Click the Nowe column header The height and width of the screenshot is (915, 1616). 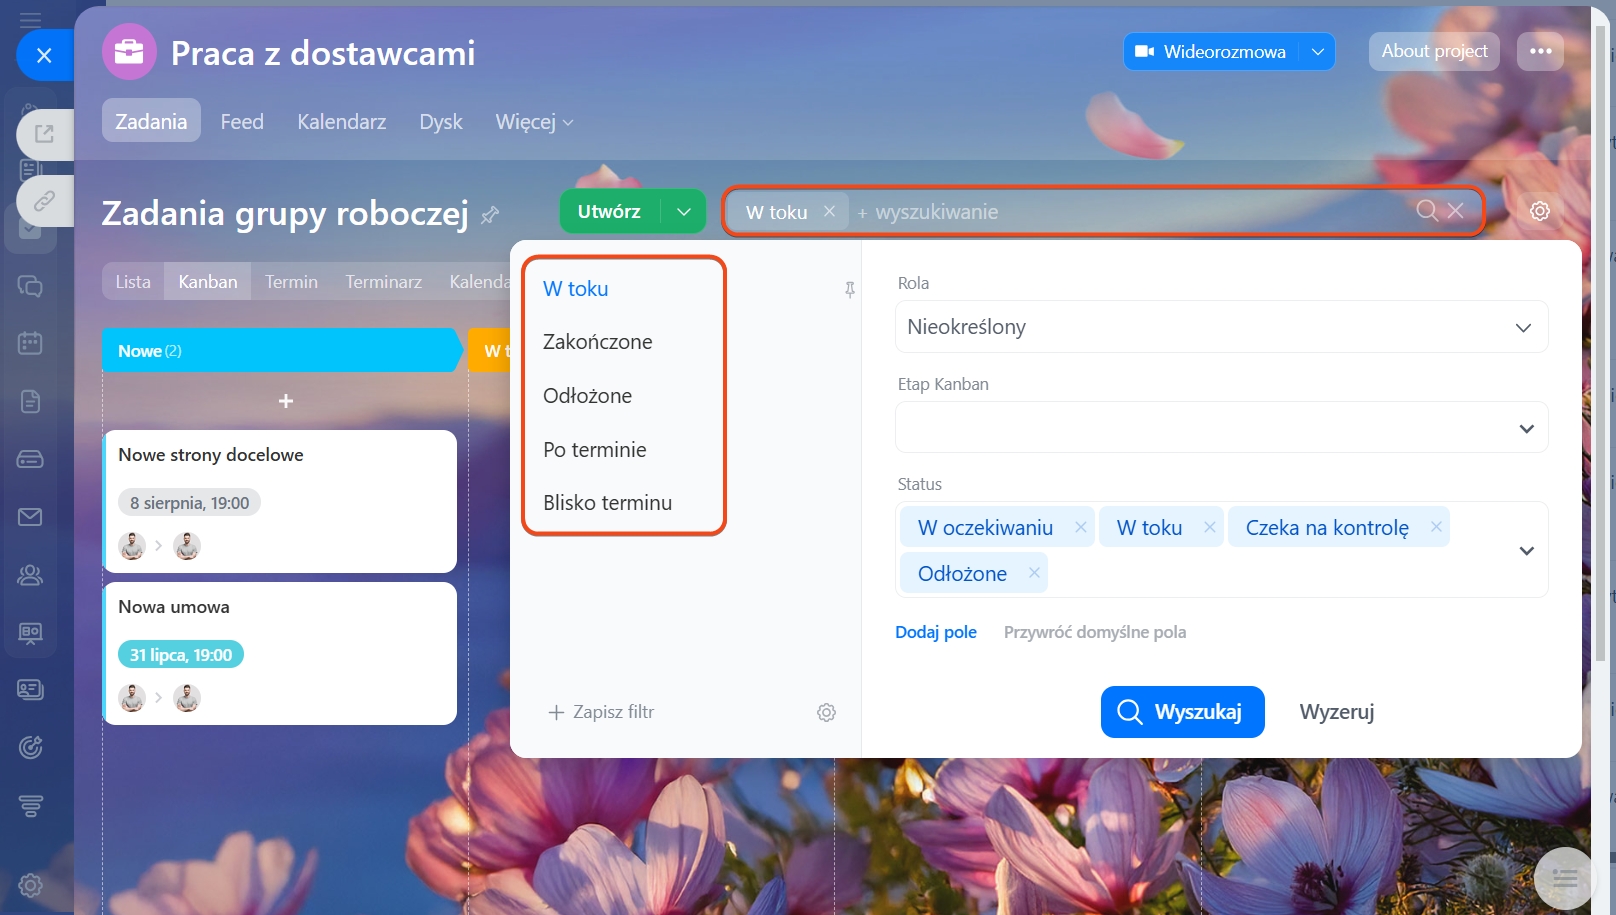[x=281, y=350]
